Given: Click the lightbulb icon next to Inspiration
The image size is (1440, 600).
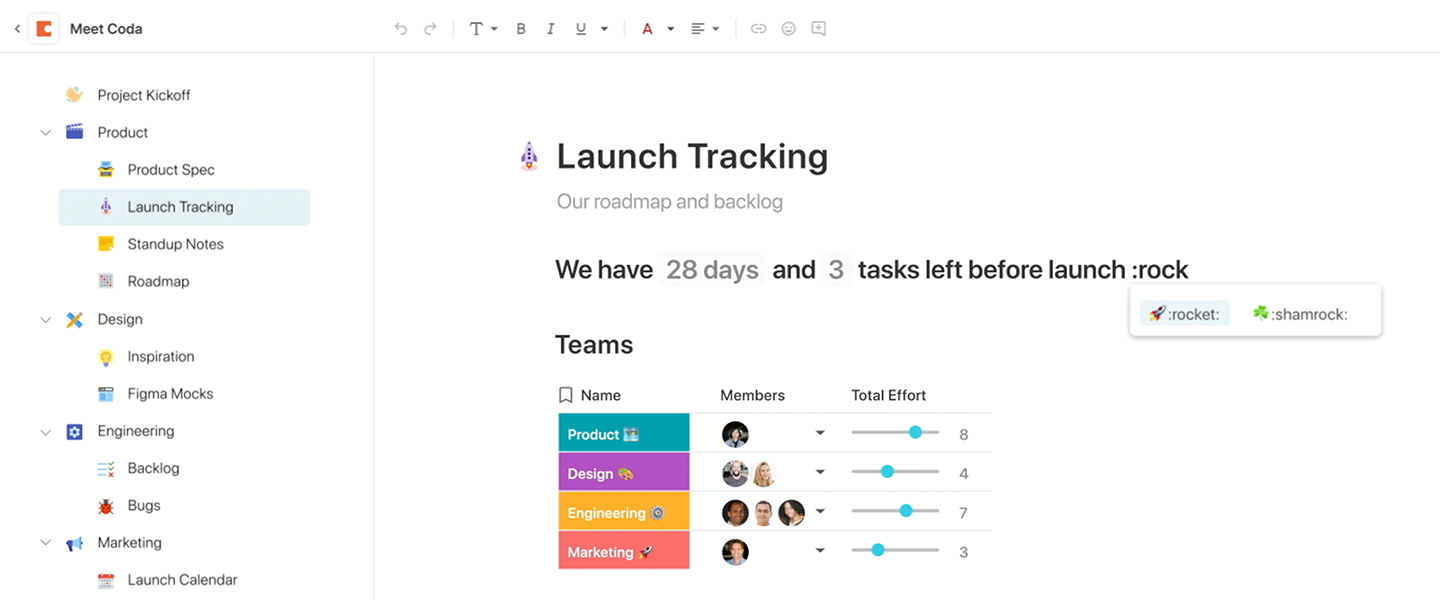Looking at the screenshot, I should click(x=106, y=357).
